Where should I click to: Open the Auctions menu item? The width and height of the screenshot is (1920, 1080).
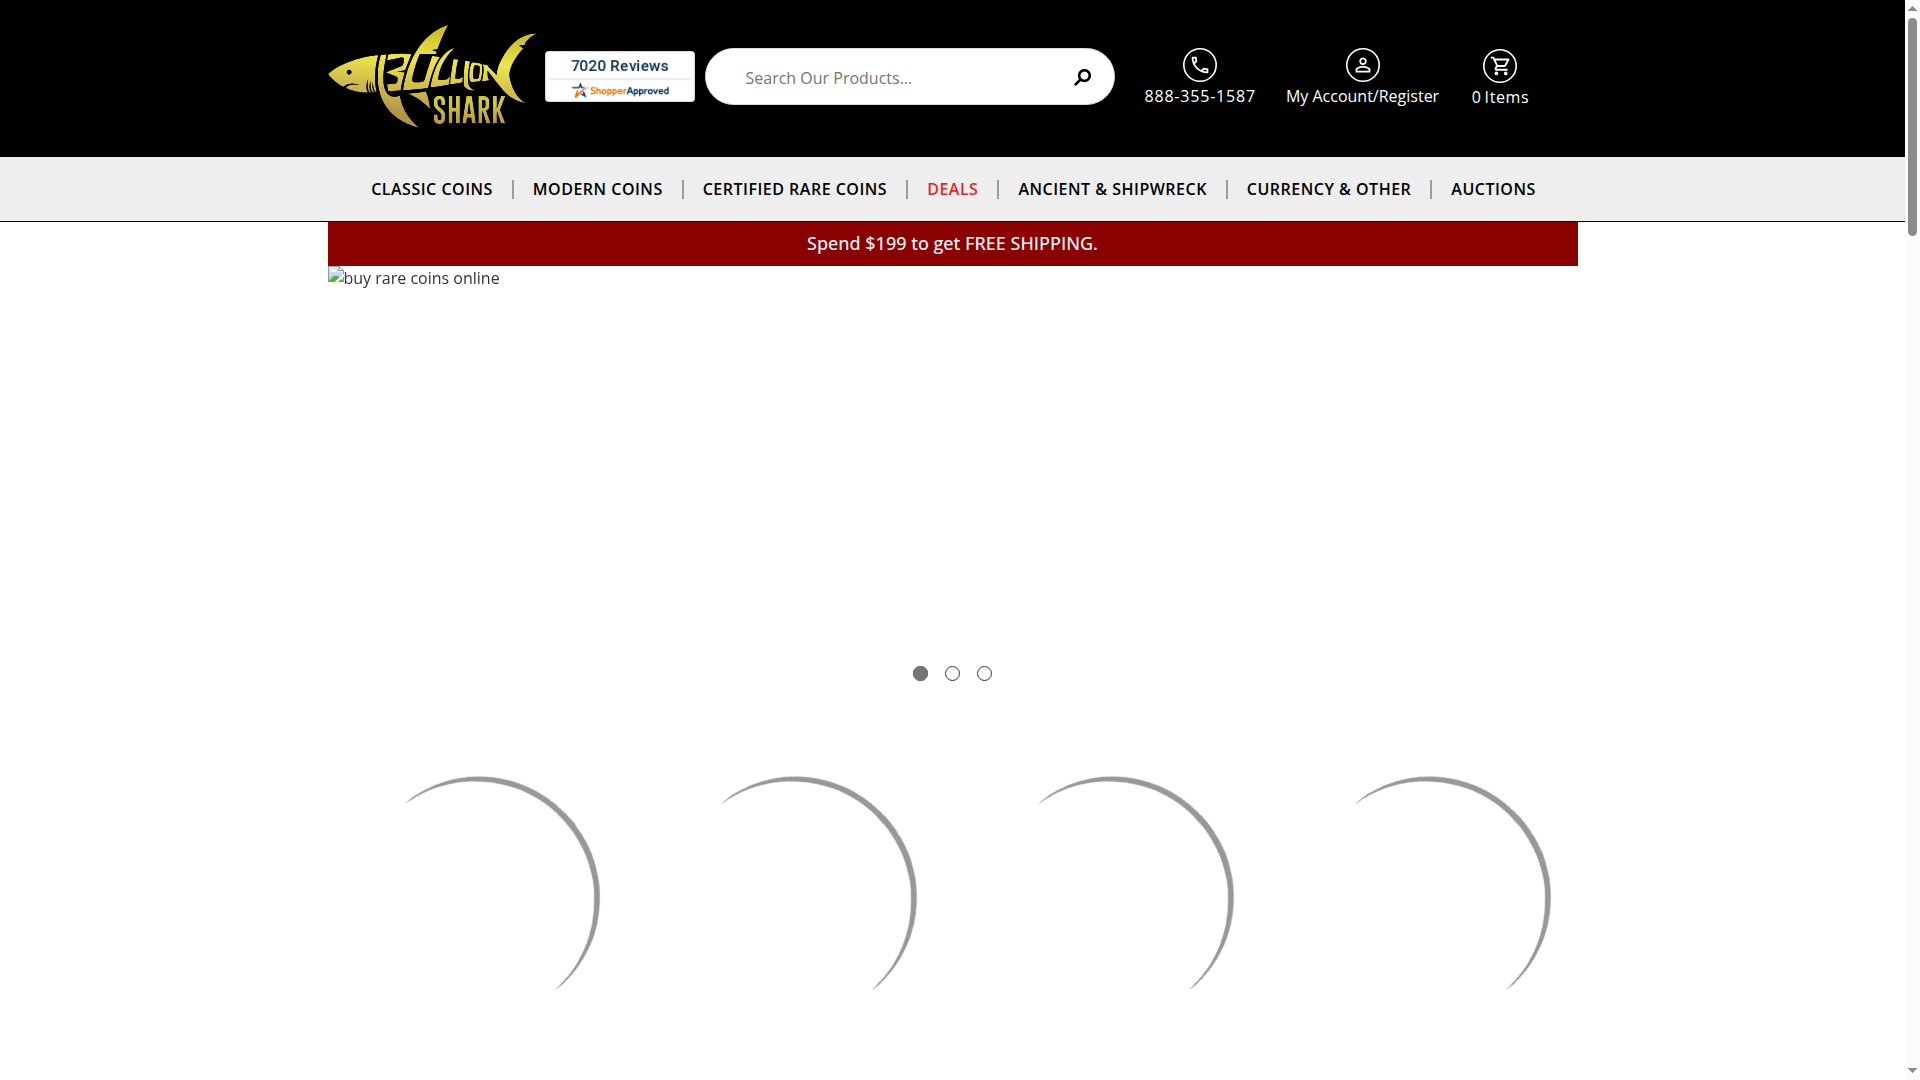coord(1493,189)
